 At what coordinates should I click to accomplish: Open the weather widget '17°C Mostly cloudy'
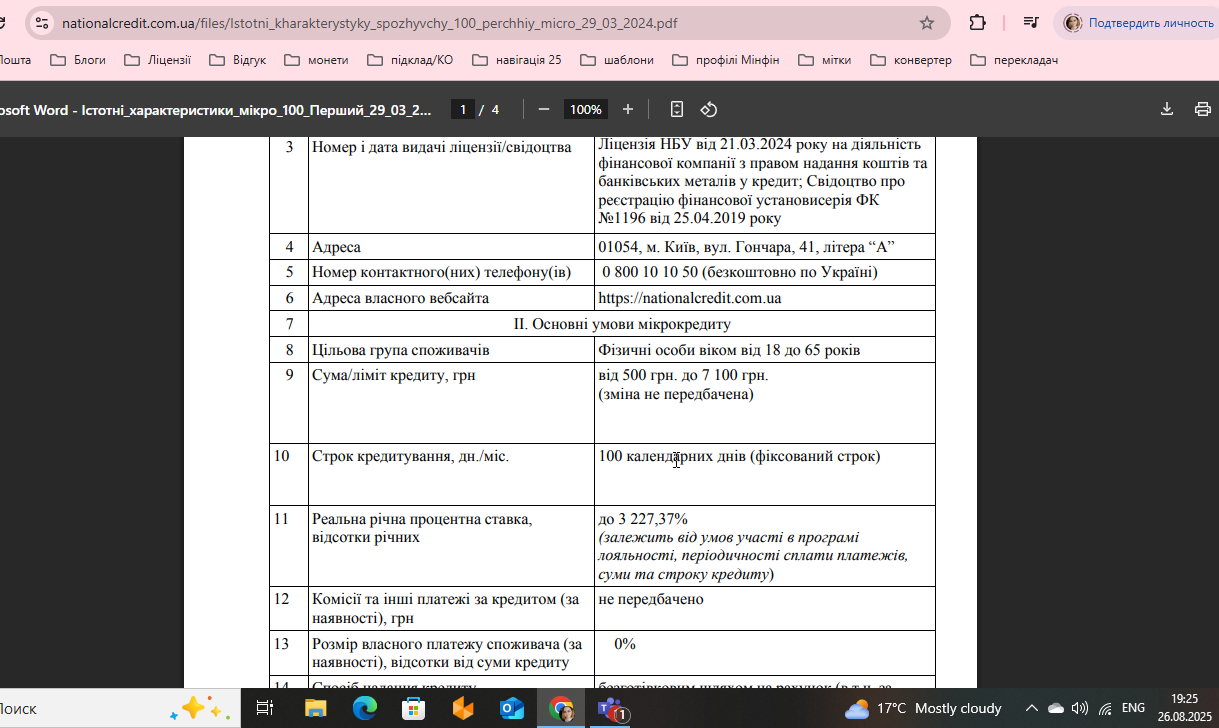[923, 709]
